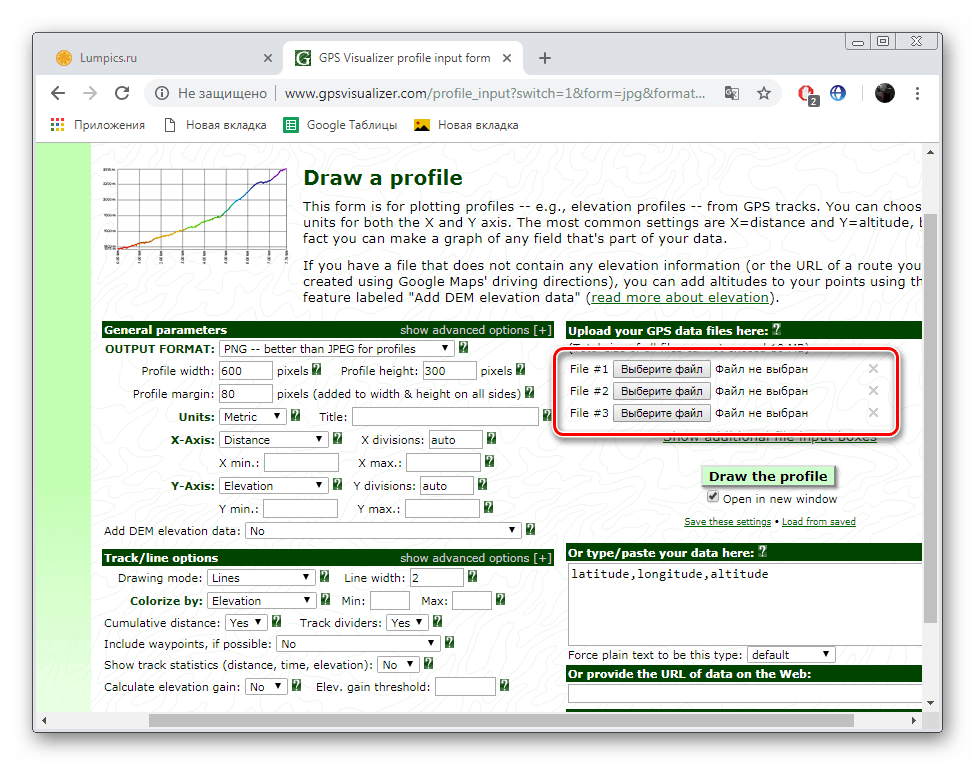This screenshot has width=975, height=765.
Task: Open the Drawing mode dropdown
Action: pos(261,578)
